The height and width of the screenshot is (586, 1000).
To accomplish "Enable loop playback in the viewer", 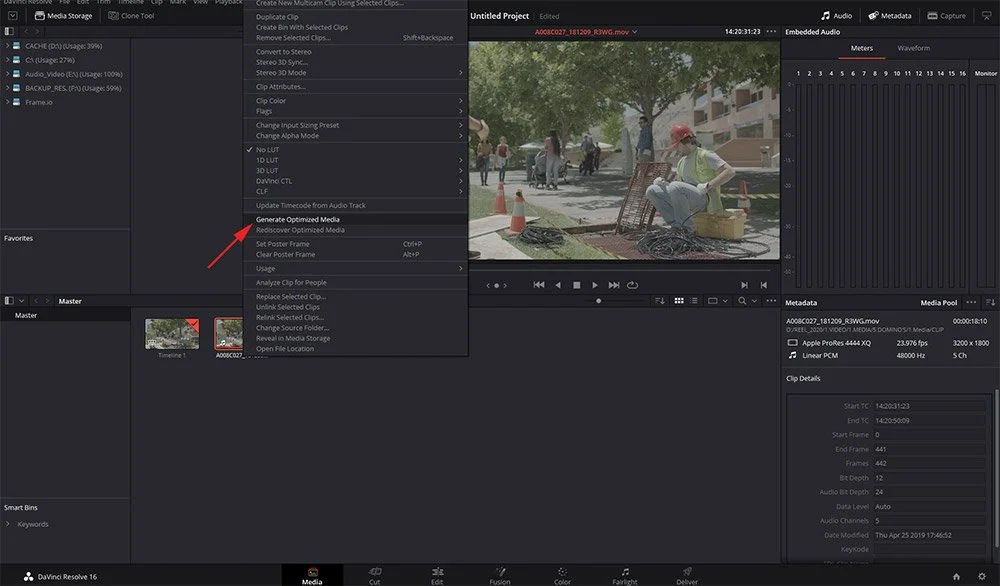I will (x=633, y=285).
